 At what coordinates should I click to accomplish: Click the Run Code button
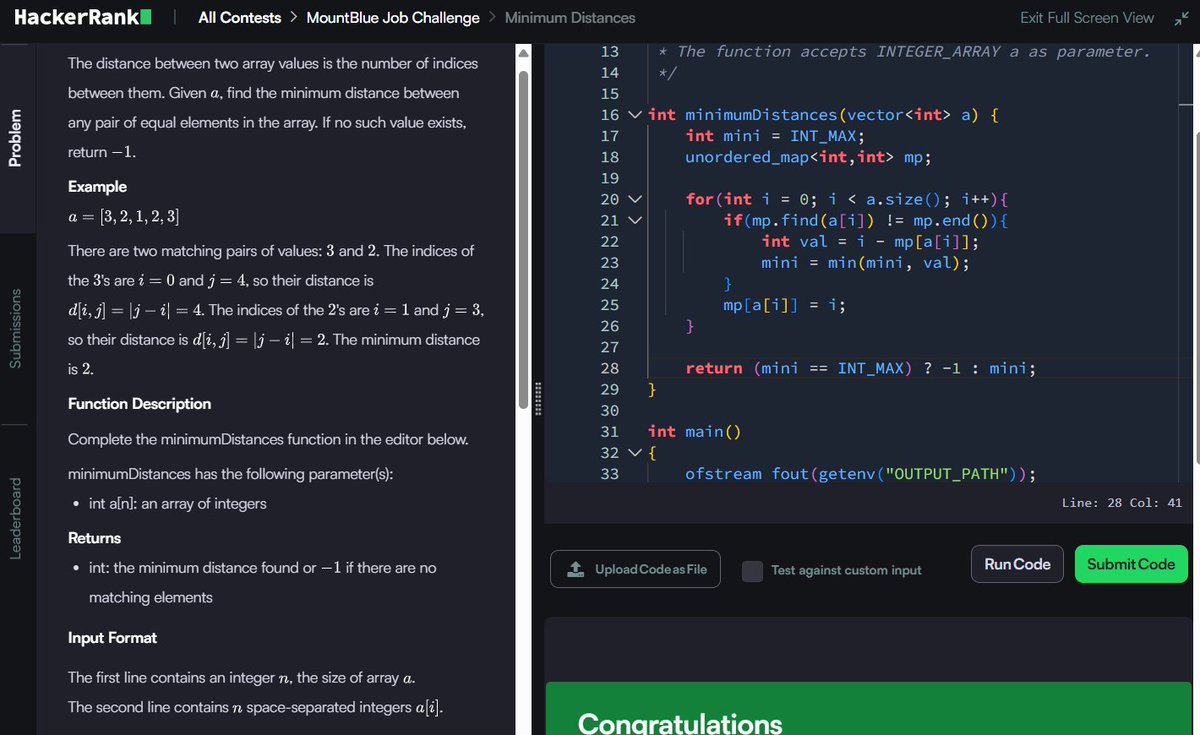1017,564
